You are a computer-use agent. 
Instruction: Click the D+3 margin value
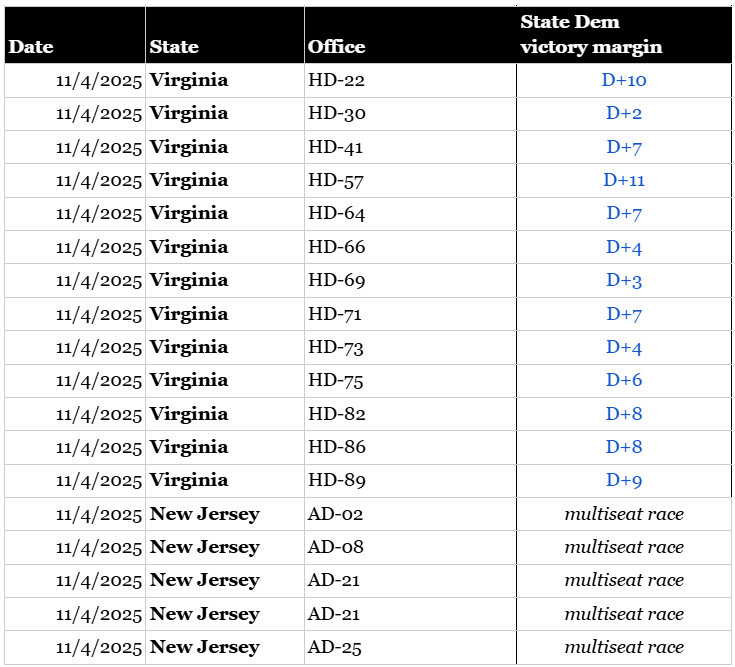(x=624, y=280)
